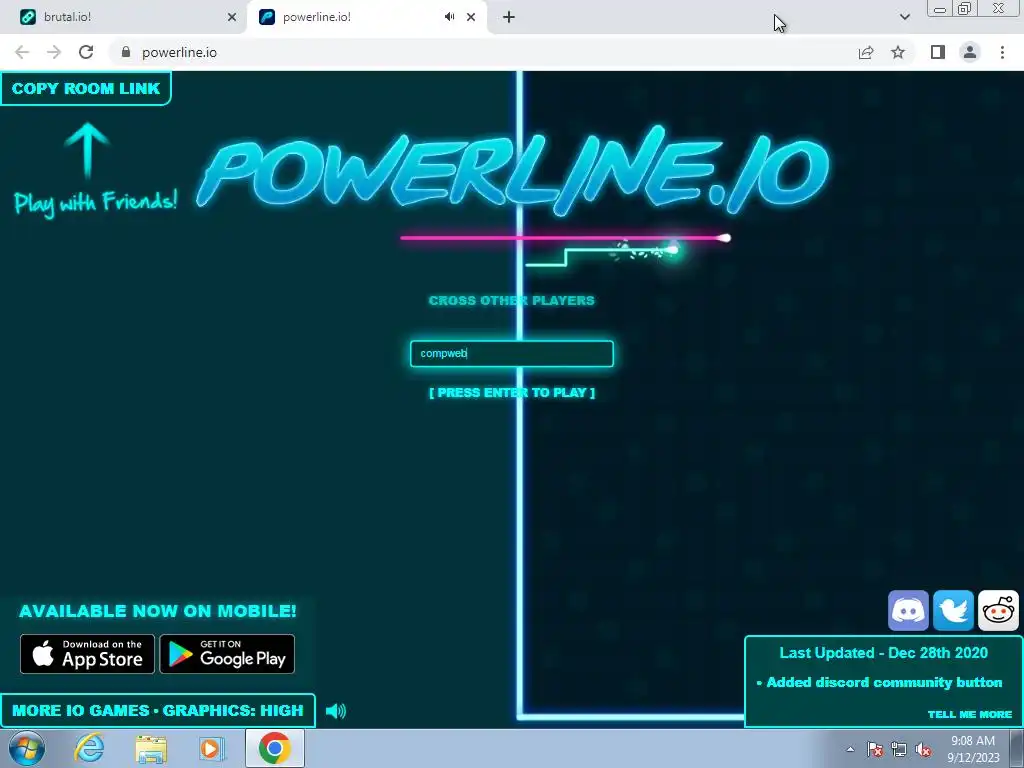Open Action Center flag icon
The image size is (1024, 768).
tap(875, 749)
